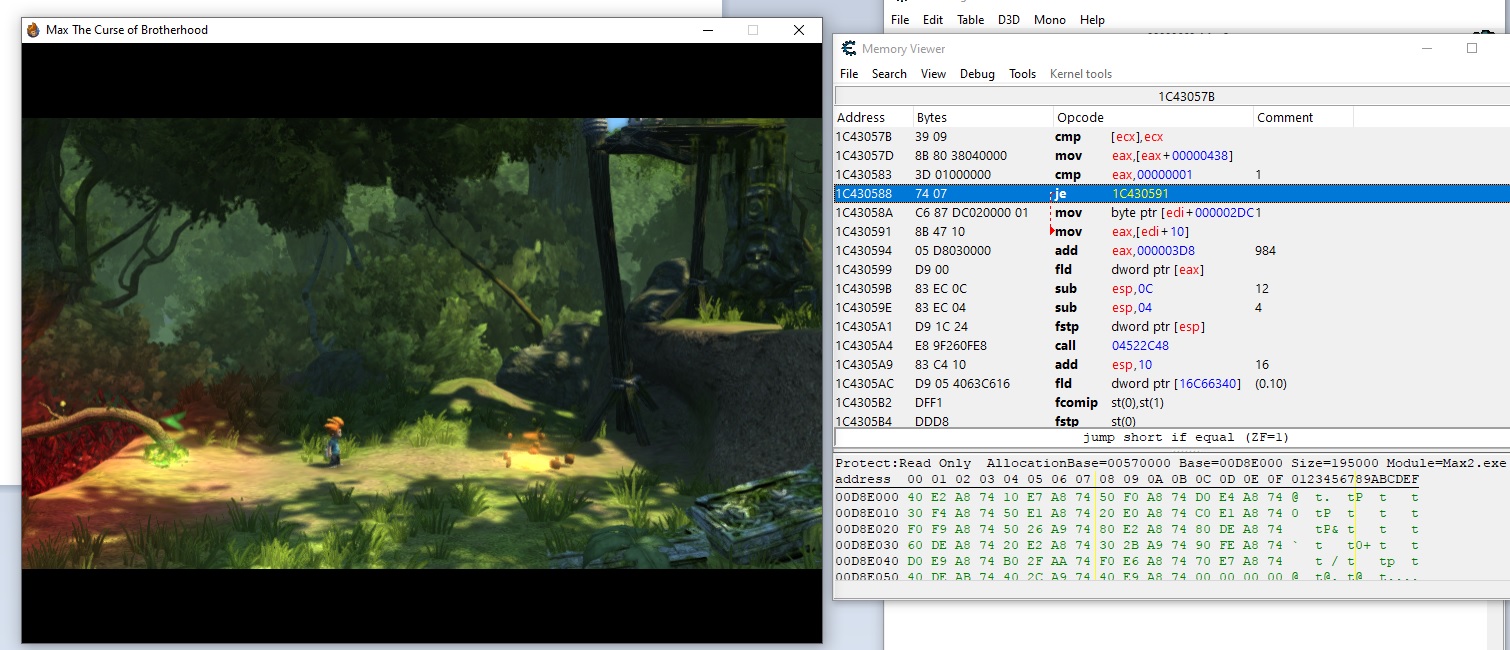Open the Tools menu in Memory Viewer
The height and width of the screenshot is (650, 1510).
1022,74
